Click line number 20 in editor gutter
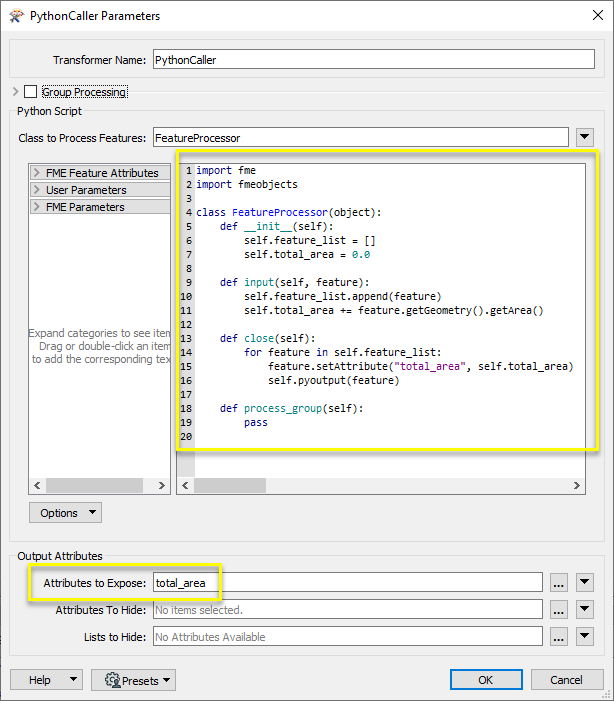The image size is (614, 701). [x=186, y=436]
